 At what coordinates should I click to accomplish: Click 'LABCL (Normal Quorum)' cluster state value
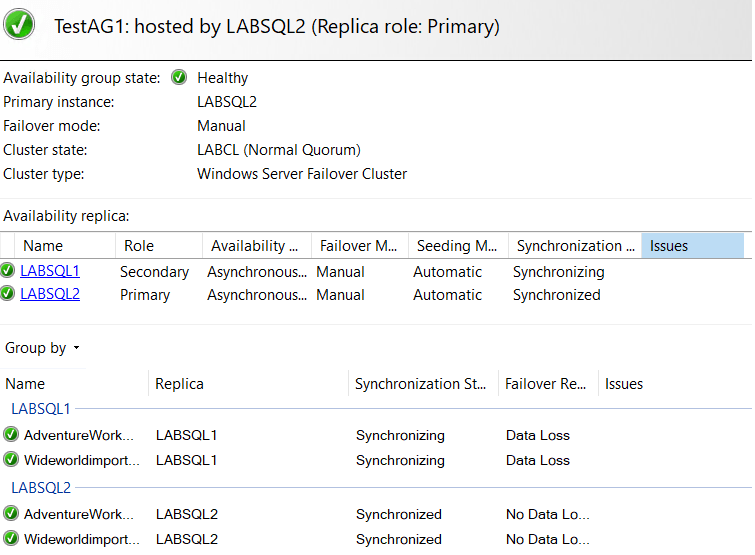(279, 150)
